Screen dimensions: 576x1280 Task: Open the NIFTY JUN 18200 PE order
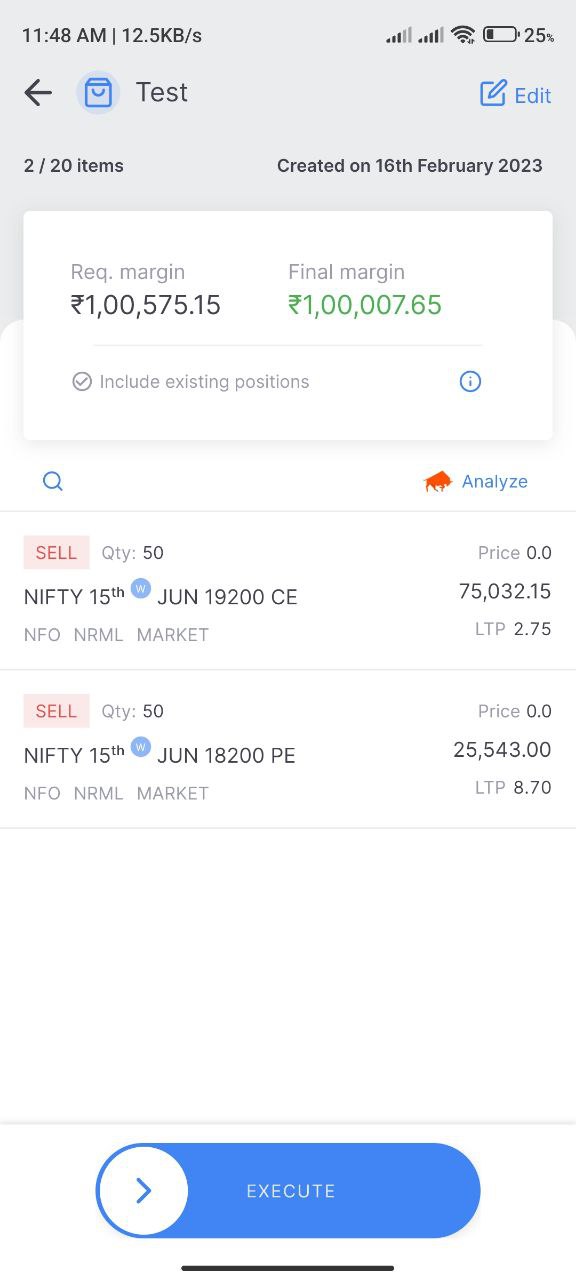[288, 749]
